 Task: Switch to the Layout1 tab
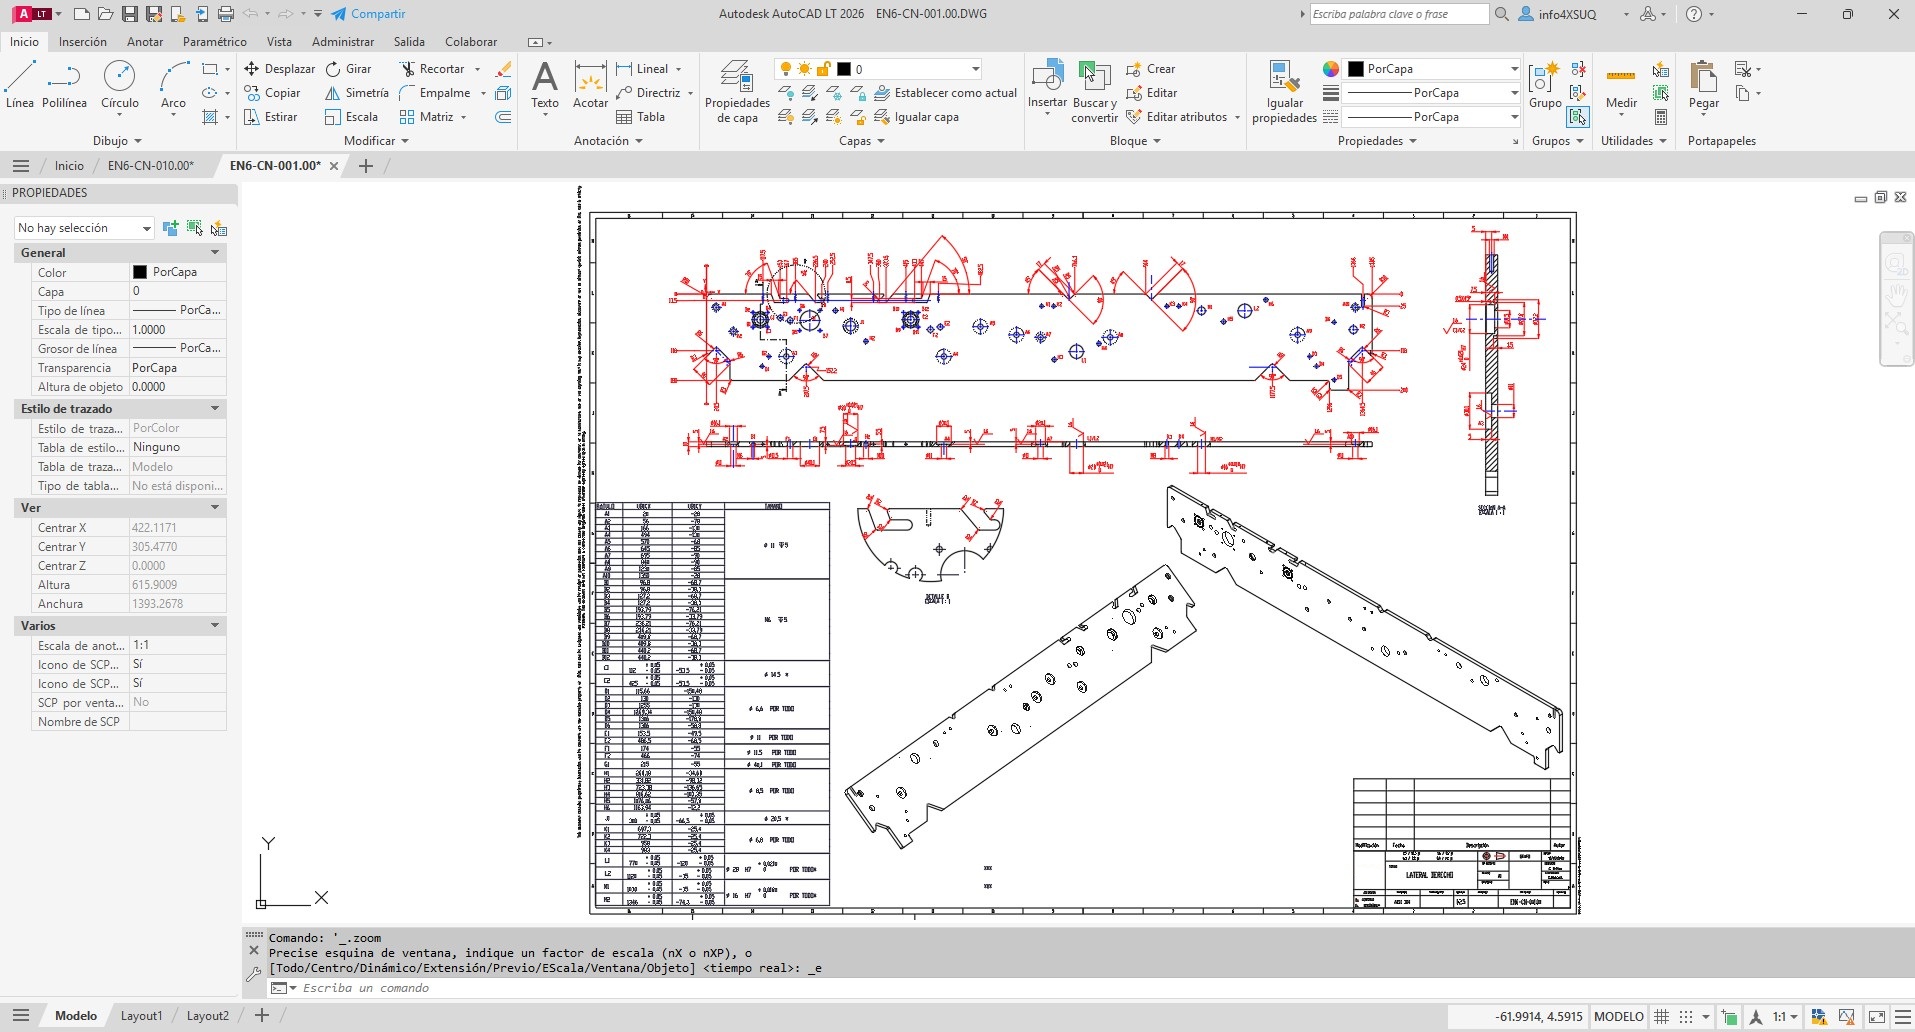[x=141, y=1016]
